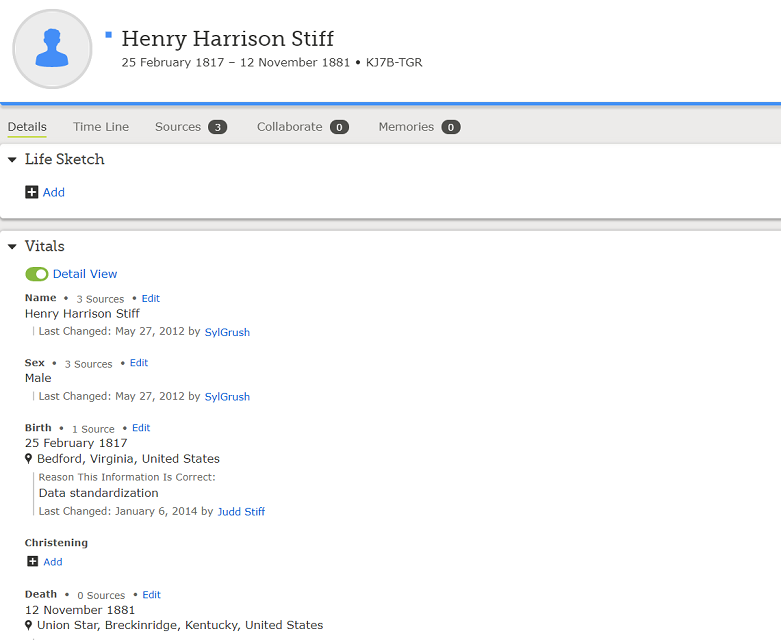This screenshot has width=781, height=640.
Task: Click the map pin beside Bedford, Virginia
Action: [x=29, y=459]
